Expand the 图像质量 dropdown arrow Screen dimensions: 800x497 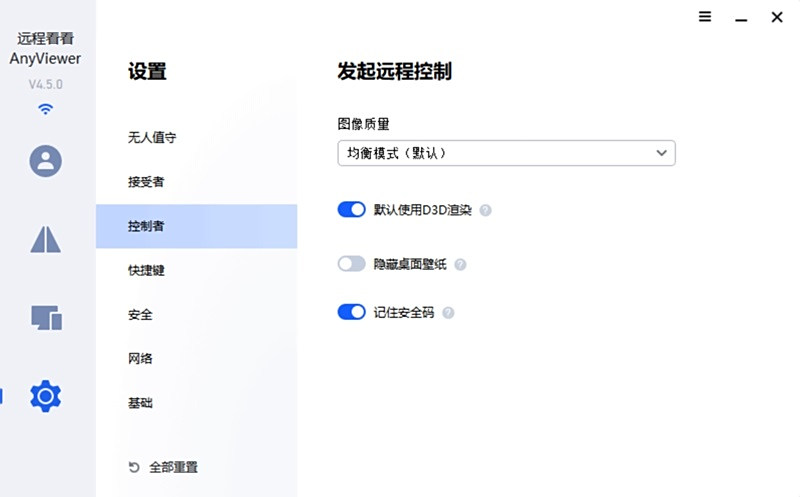pyautogui.click(x=661, y=153)
